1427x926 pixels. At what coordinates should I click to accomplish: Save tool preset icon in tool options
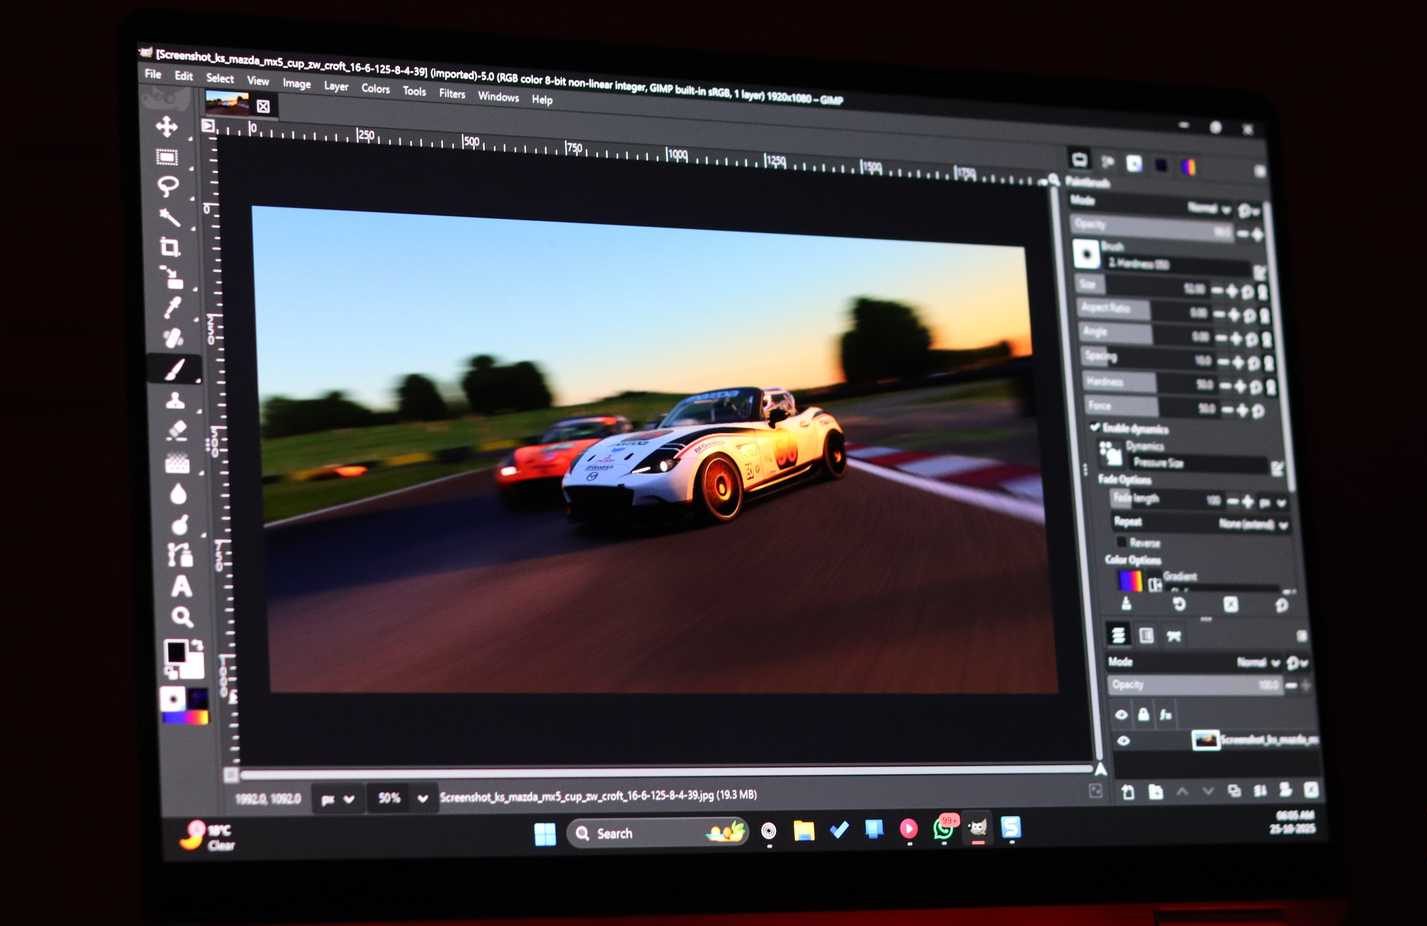point(1127,604)
